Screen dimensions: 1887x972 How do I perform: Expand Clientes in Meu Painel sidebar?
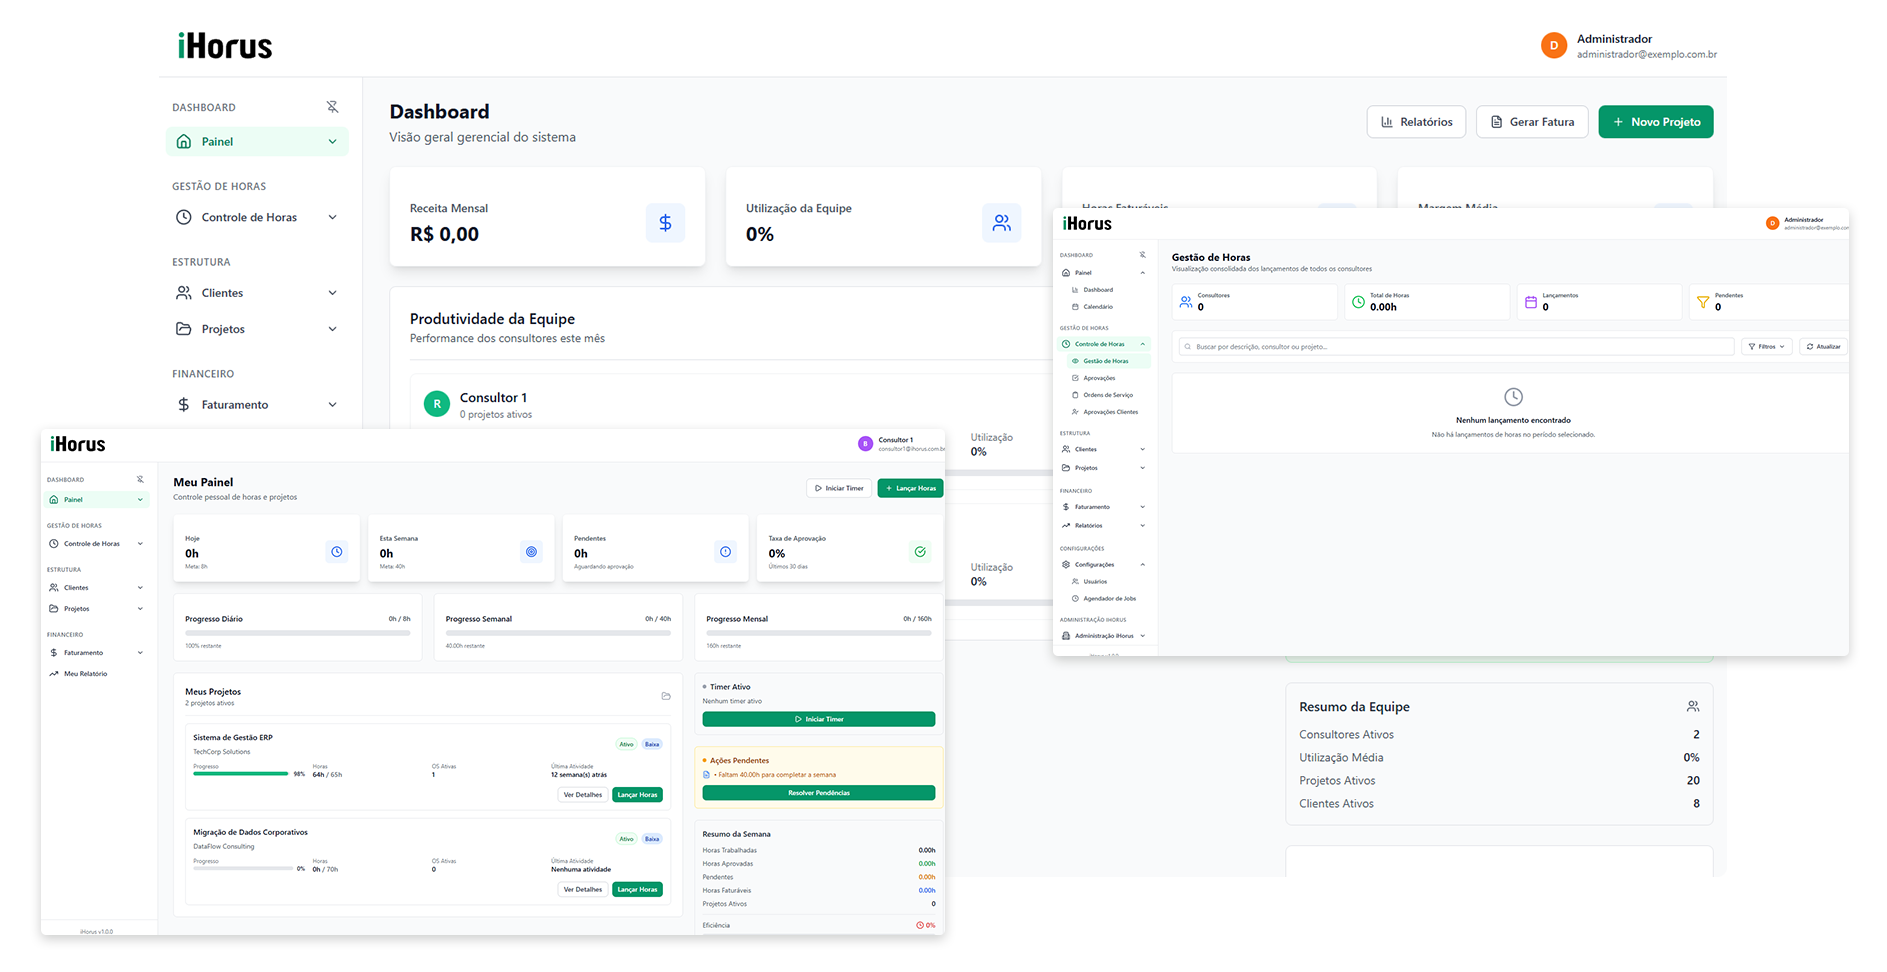(x=140, y=588)
